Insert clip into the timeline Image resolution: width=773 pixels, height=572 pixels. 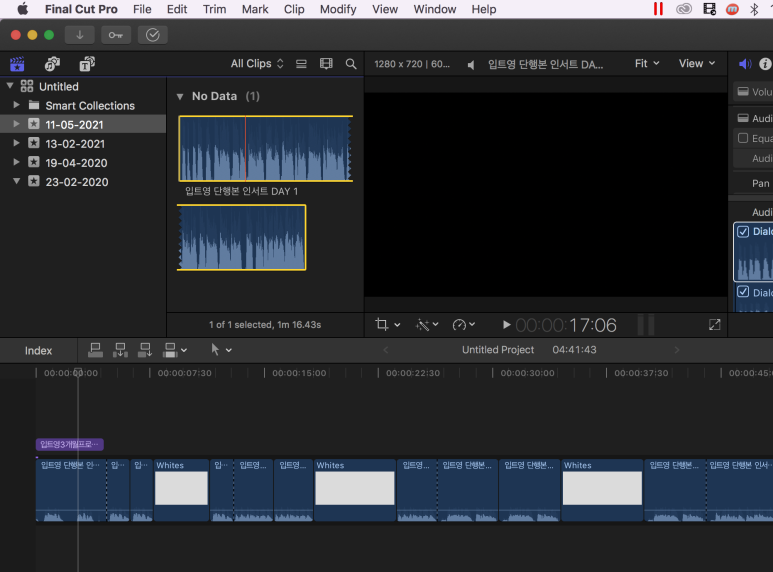pos(120,350)
